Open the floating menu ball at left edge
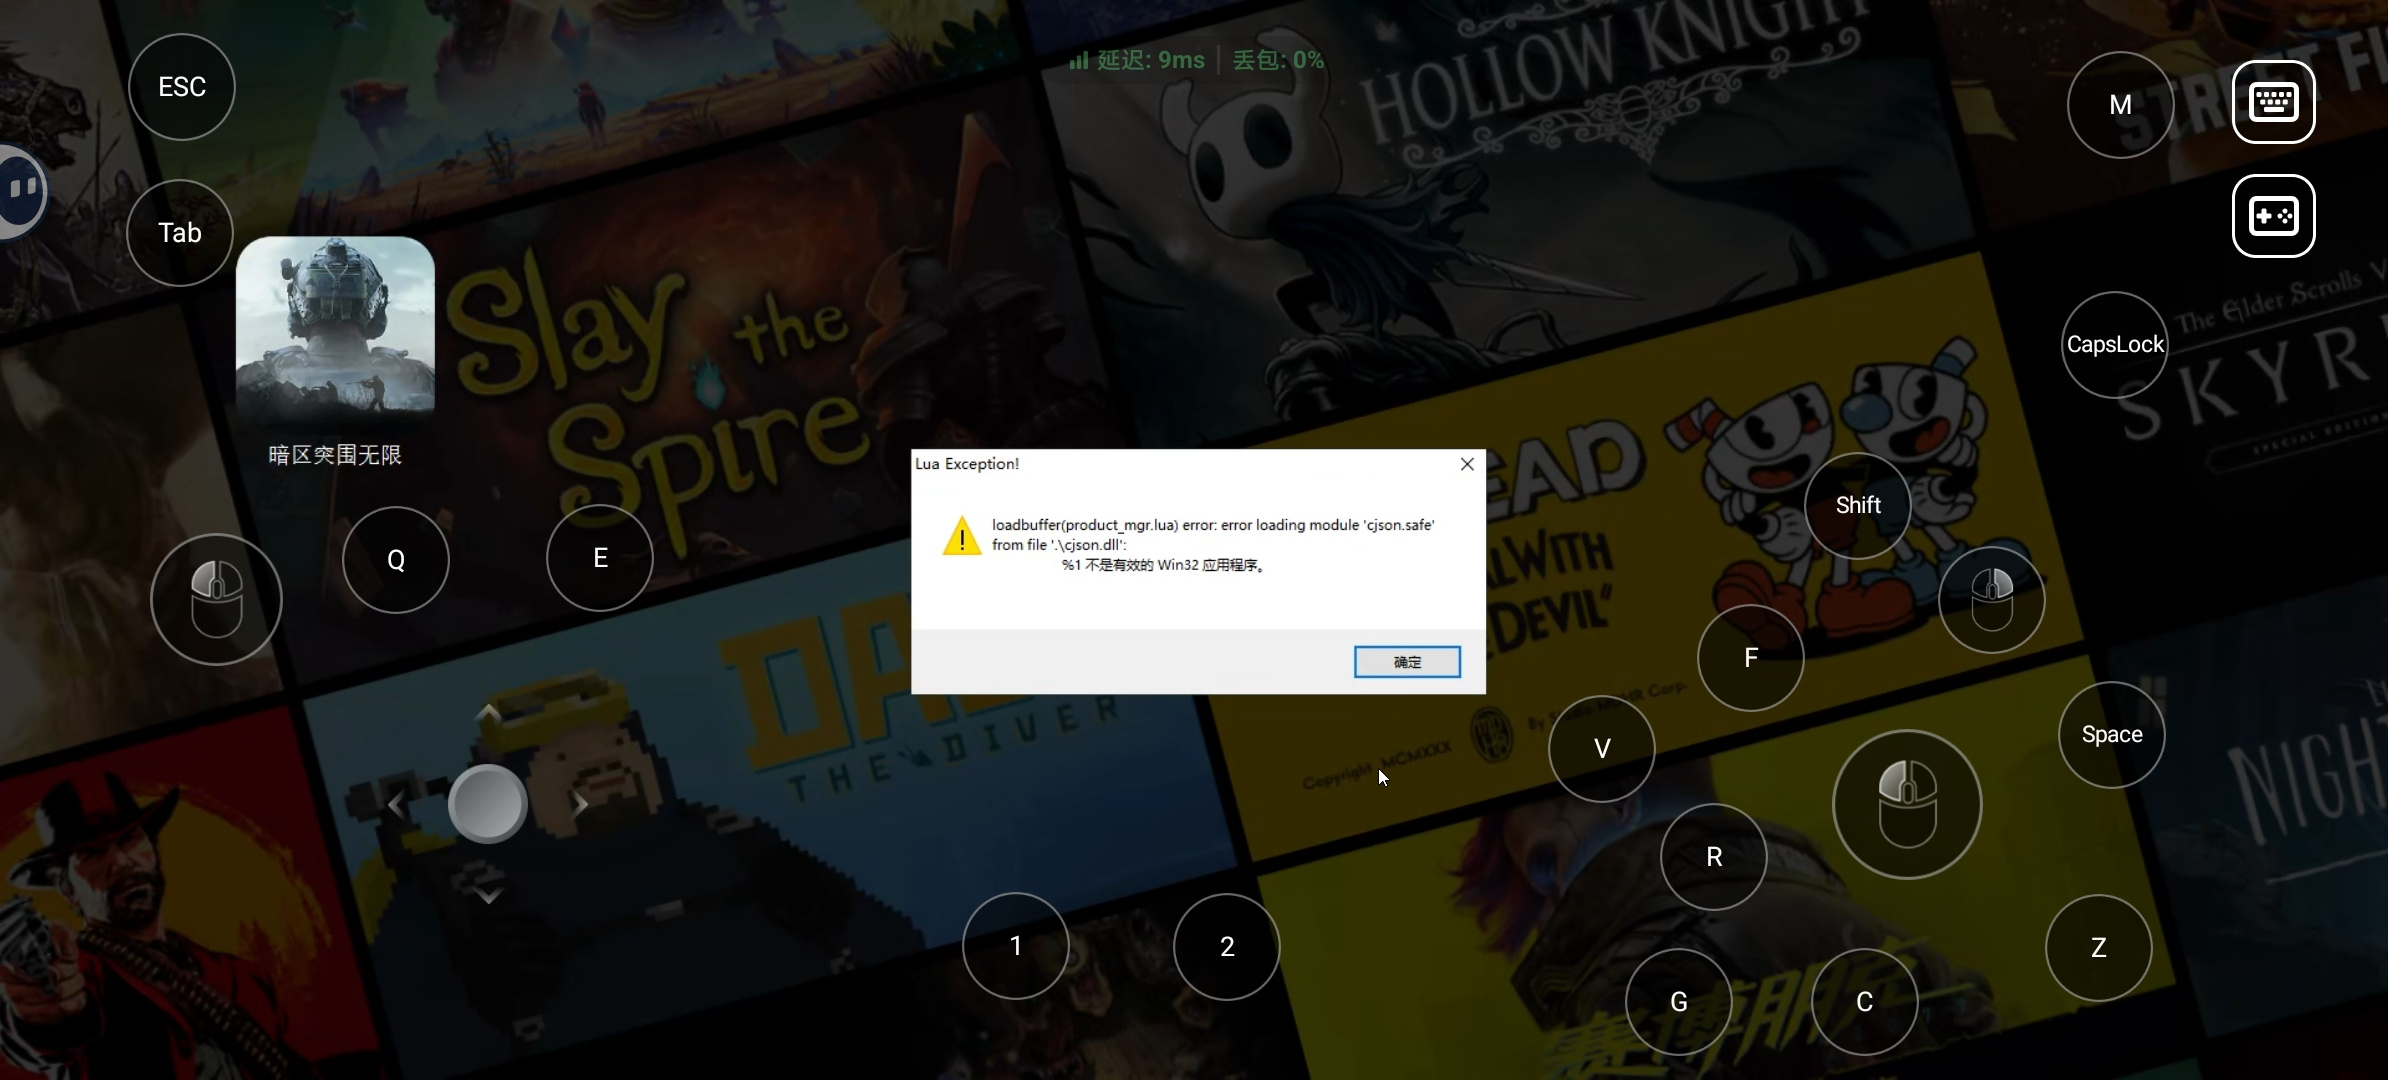The image size is (2388, 1080). point(20,191)
